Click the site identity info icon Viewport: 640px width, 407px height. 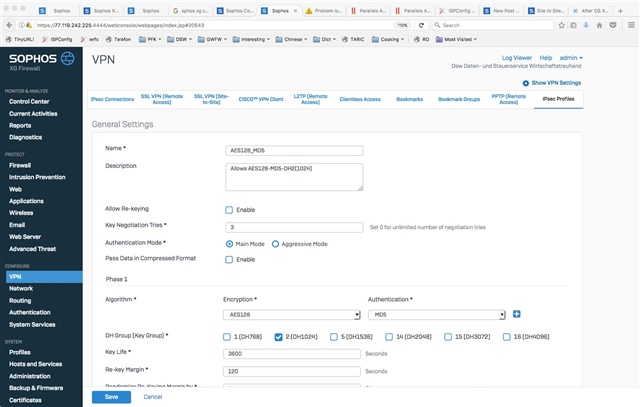click(21, 25)
